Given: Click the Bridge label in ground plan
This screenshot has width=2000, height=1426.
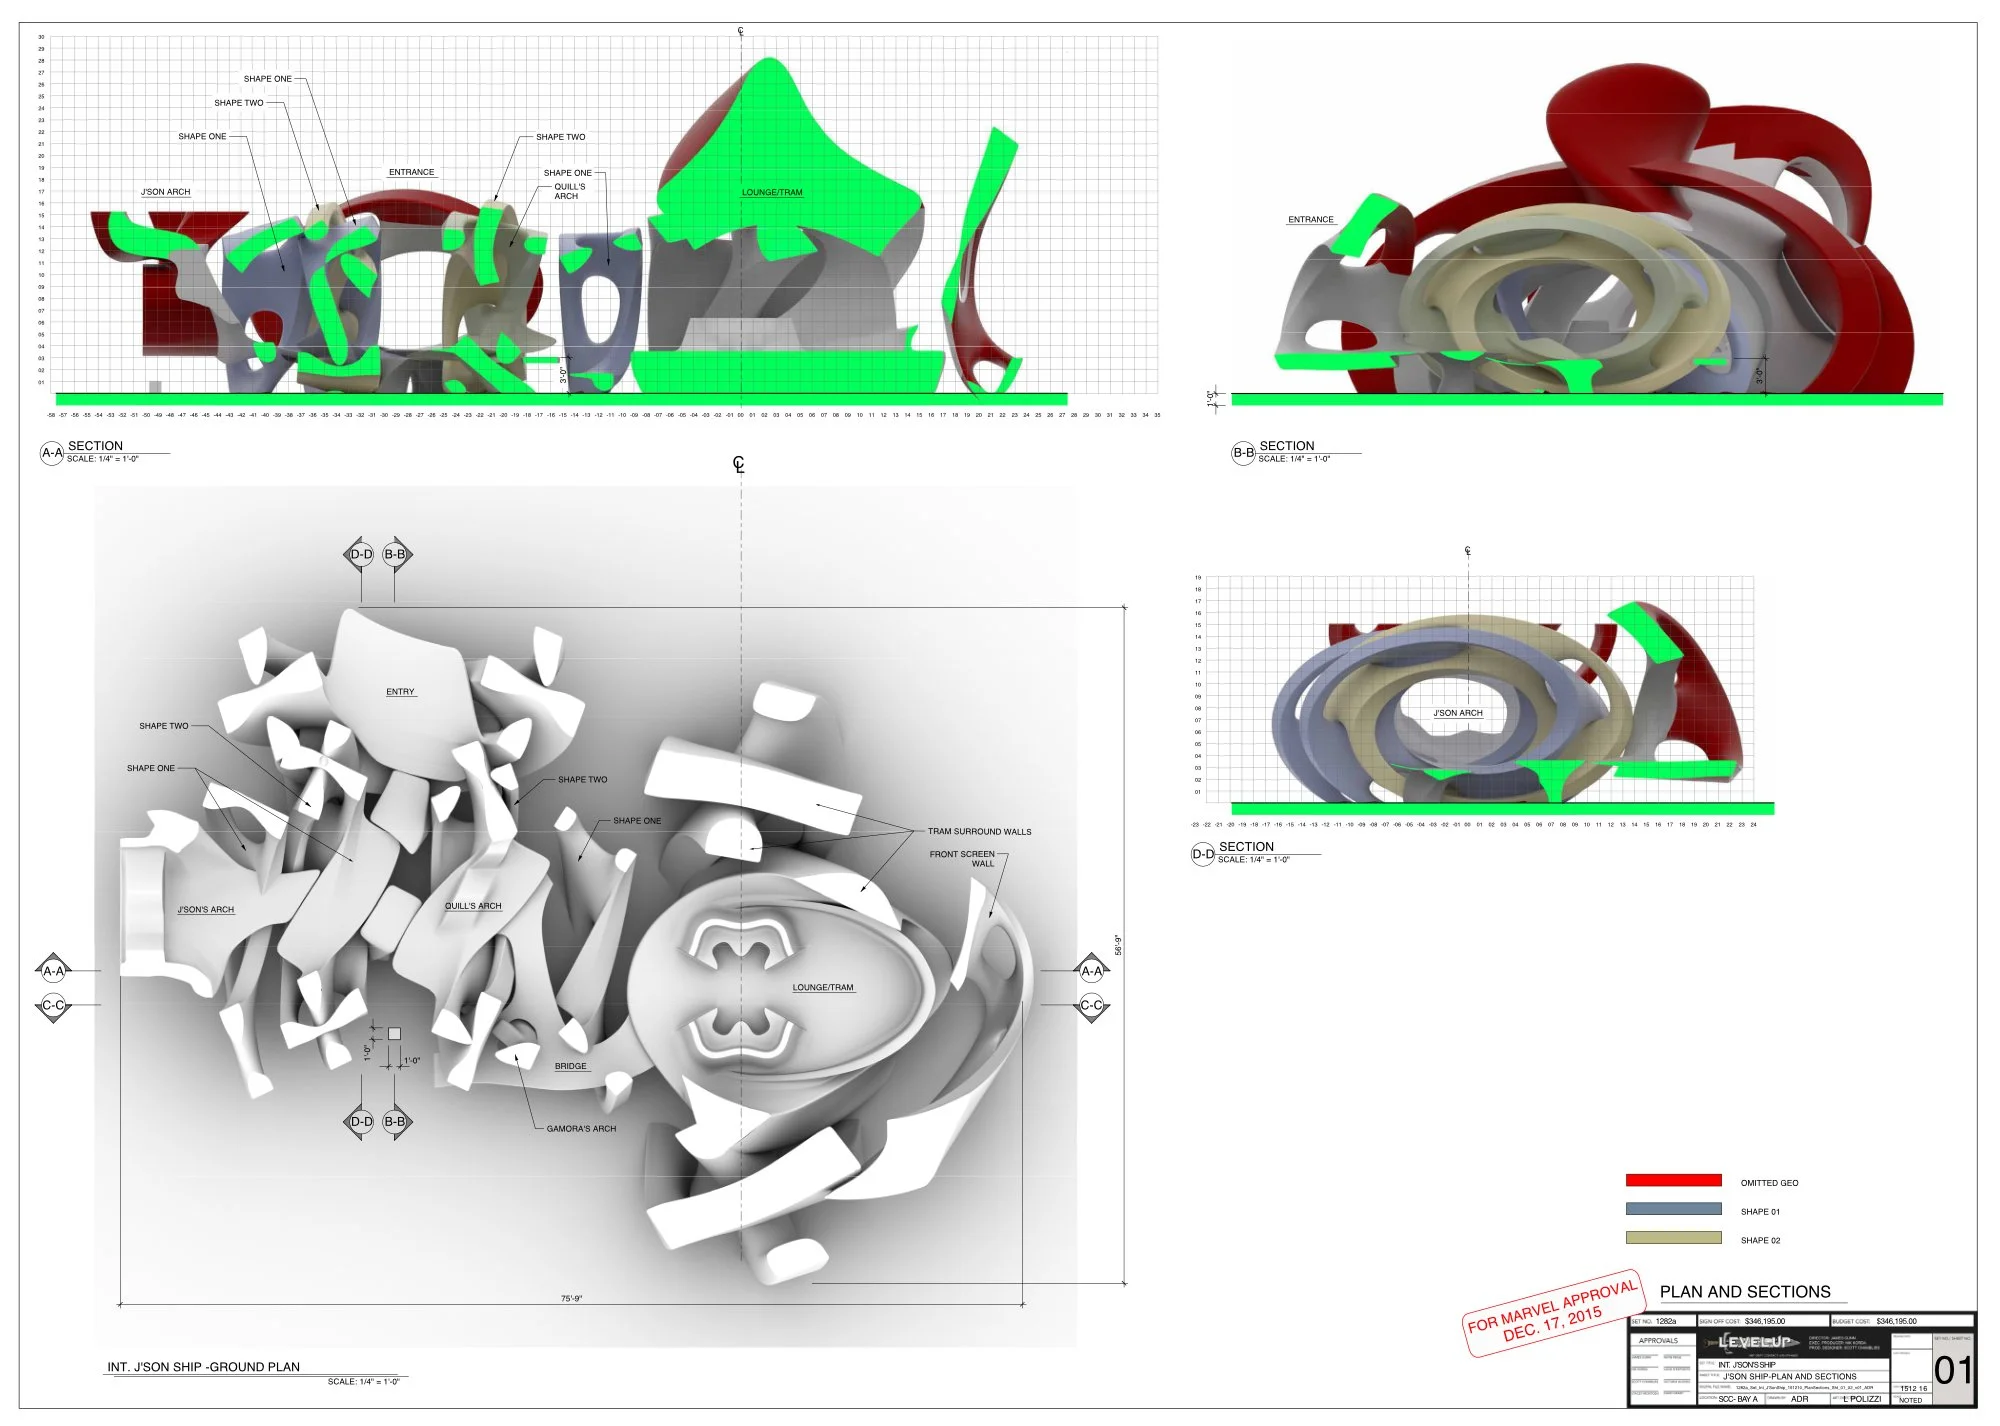Looking at the screenshot, I should [571, 1066].
